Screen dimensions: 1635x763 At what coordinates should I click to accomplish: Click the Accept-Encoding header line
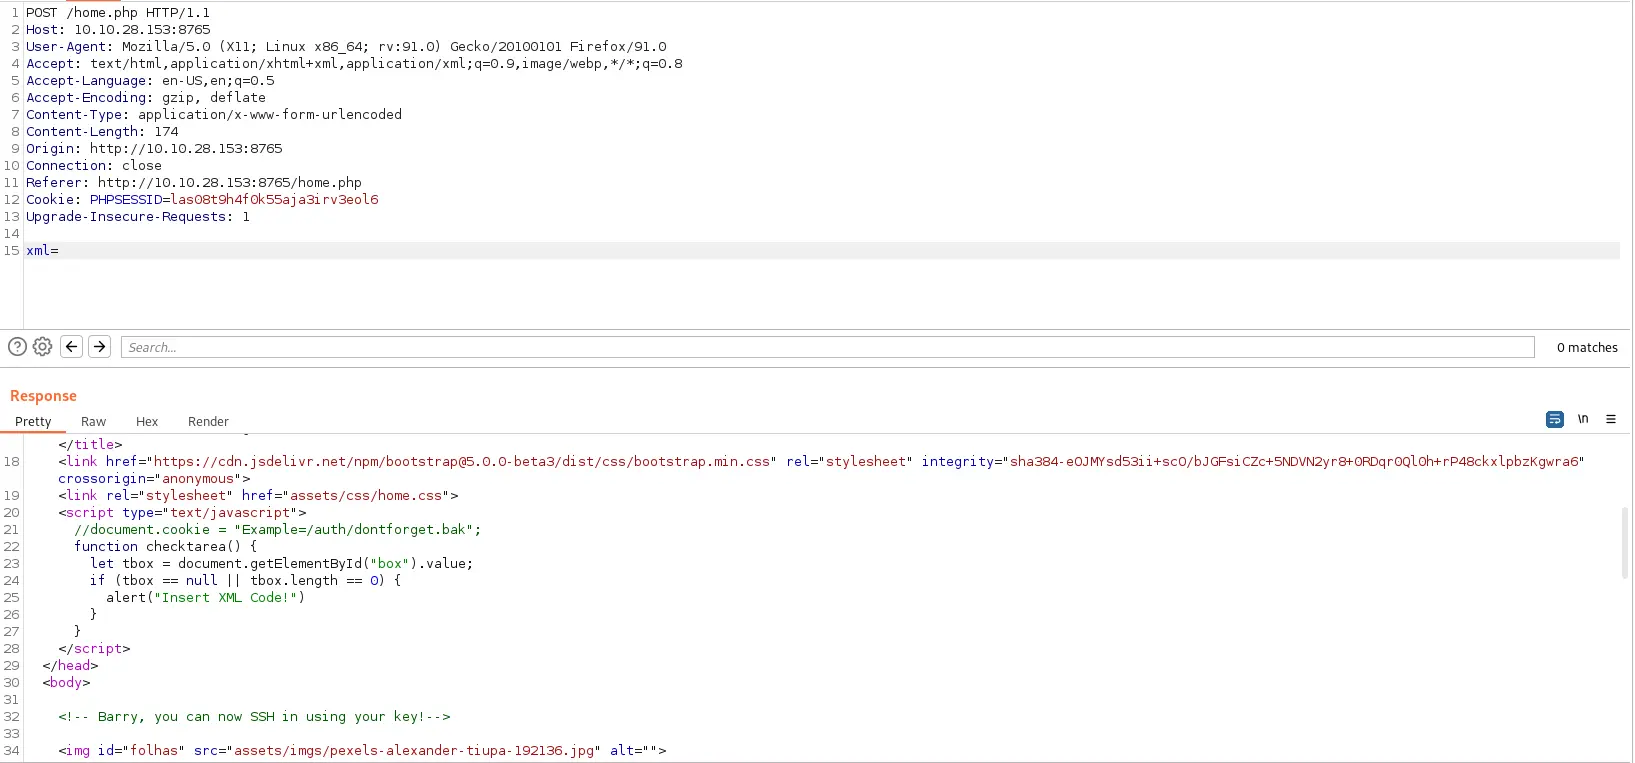[x=146, y=98]
